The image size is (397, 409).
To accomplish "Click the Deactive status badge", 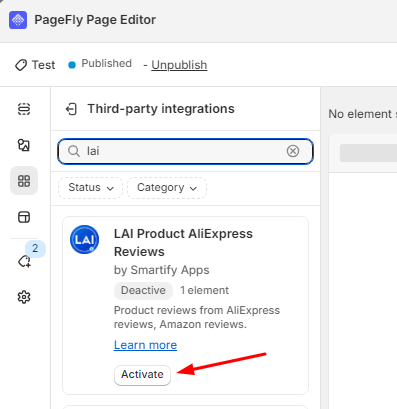I will [x=143, y=290].
